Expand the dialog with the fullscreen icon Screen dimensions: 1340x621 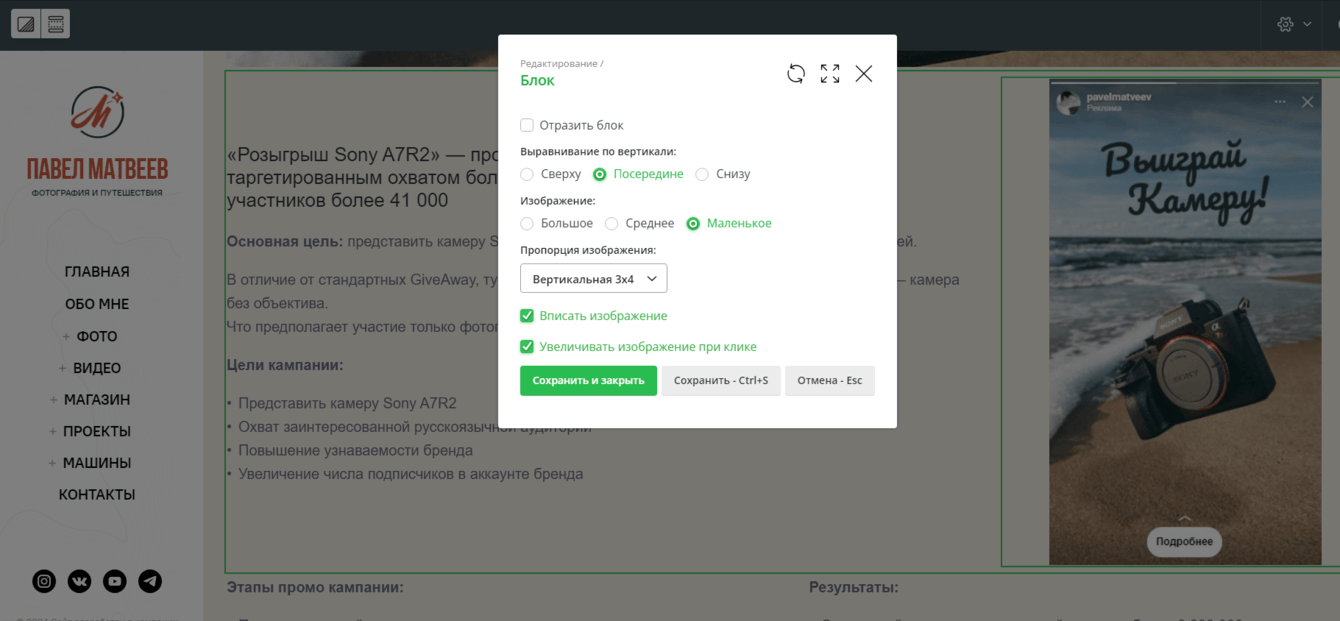(x=830, y=73)
